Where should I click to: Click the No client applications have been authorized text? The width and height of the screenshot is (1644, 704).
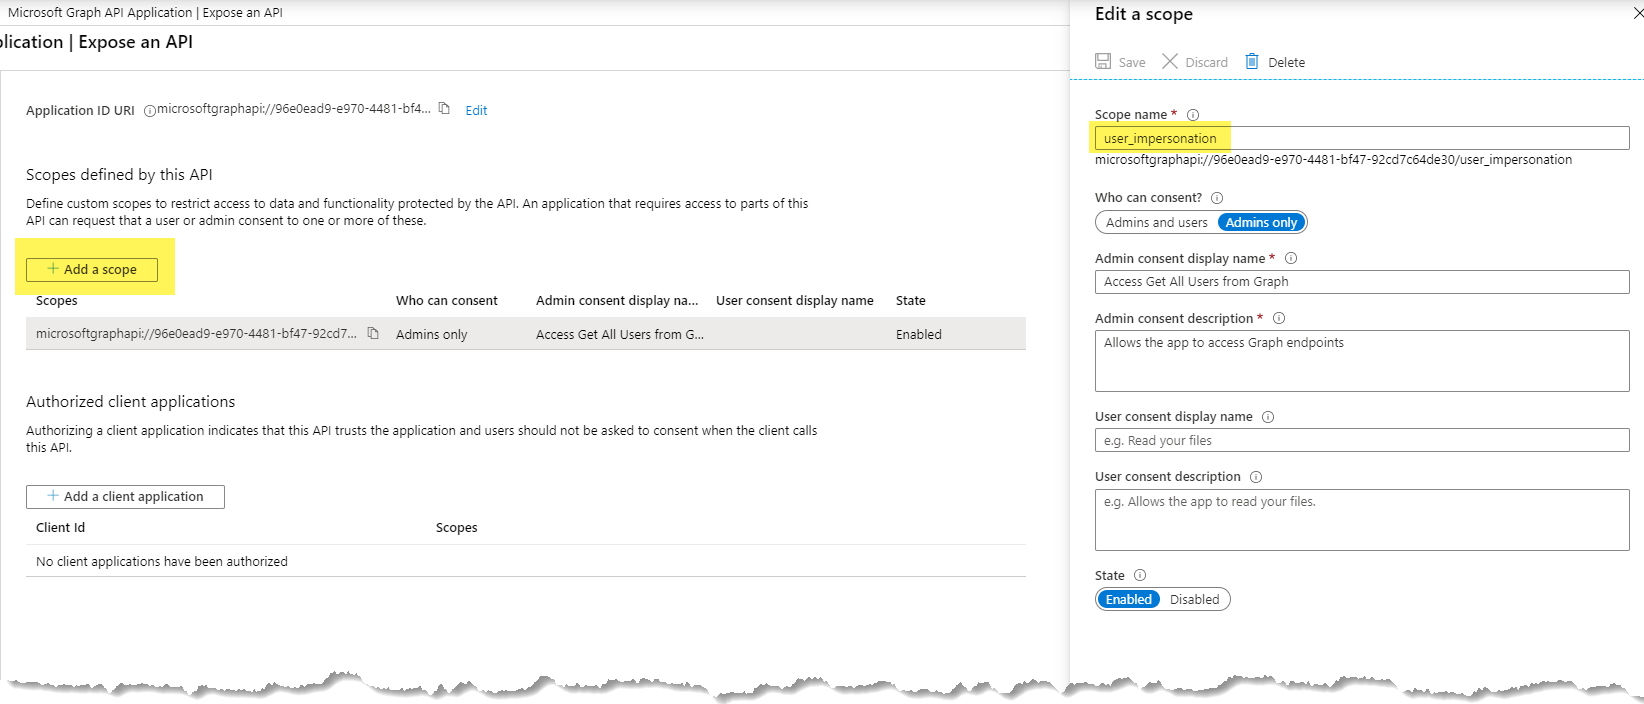[162, 562]
